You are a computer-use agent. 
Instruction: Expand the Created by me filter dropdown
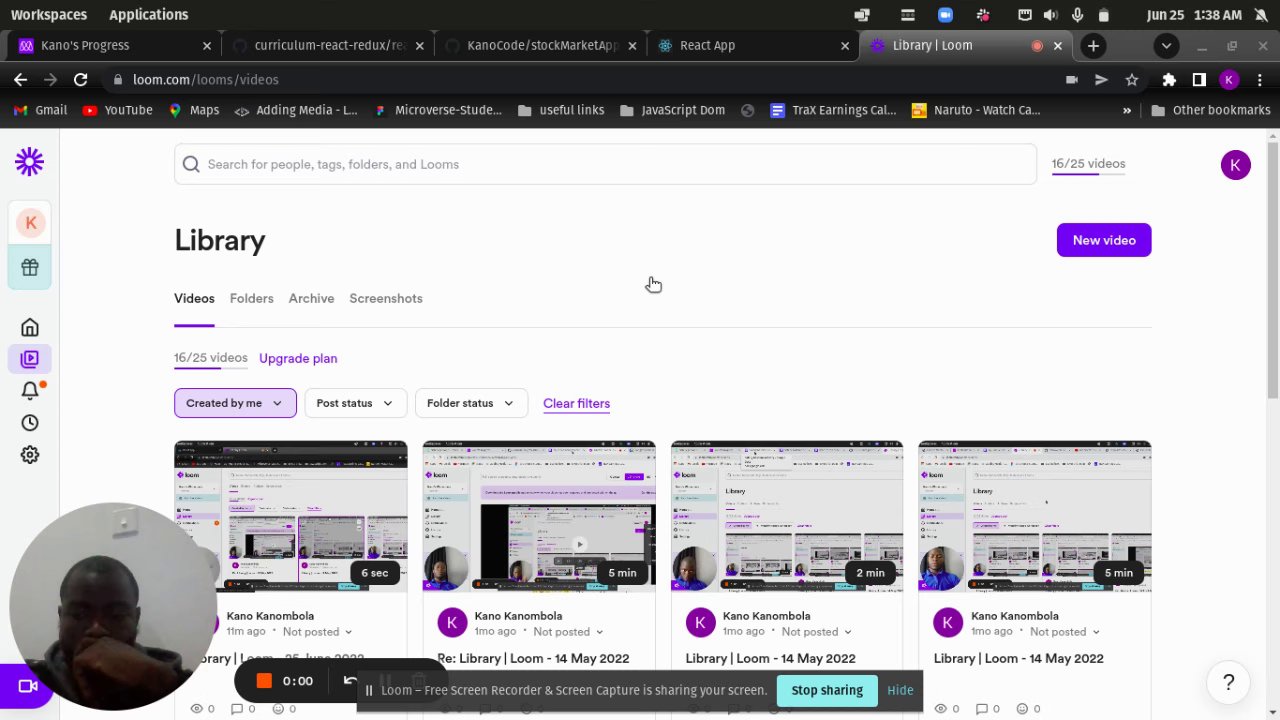coord(235,403)
